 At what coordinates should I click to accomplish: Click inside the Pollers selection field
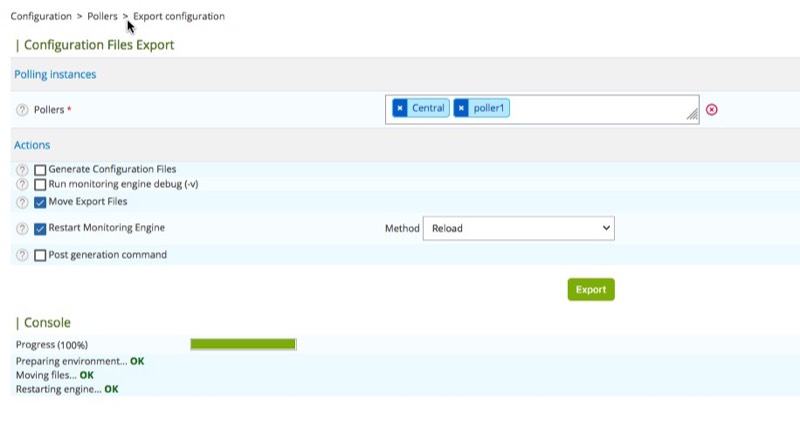click(x=600, y=108)
